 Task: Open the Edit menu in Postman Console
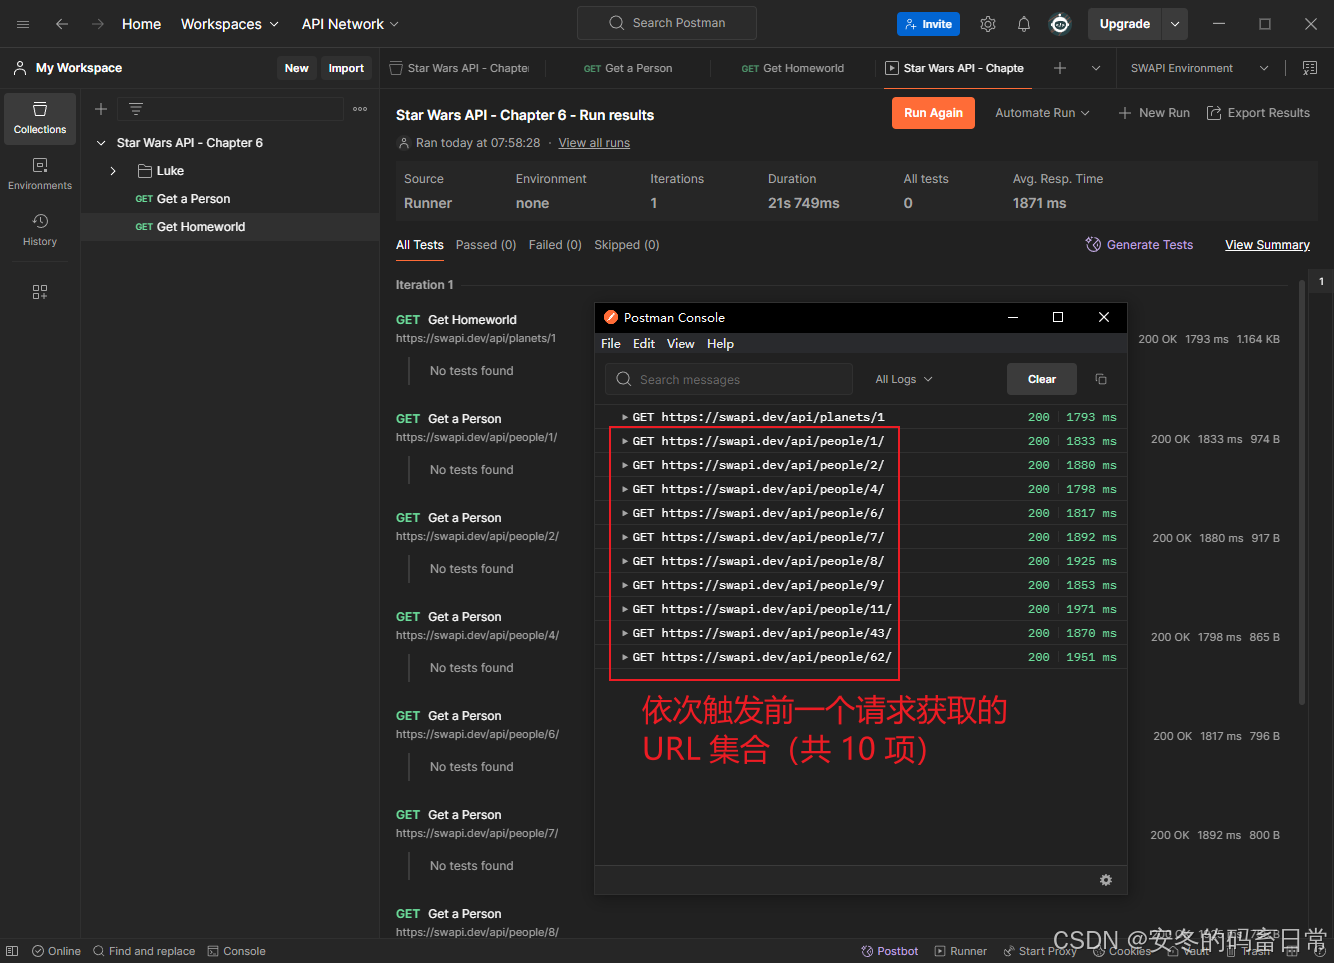[644, 343]
